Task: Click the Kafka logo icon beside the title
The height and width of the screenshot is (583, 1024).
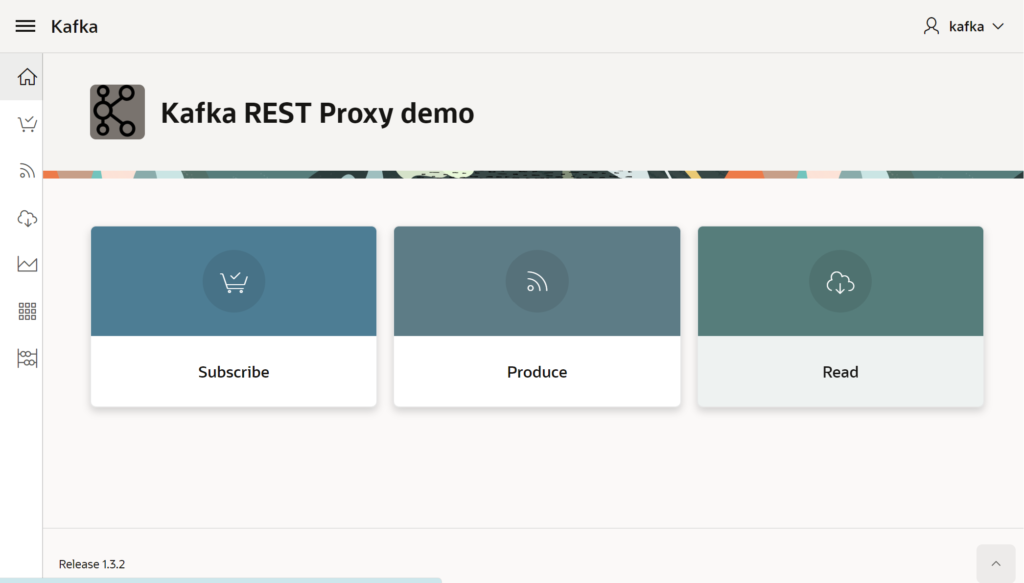Action: [x=118, y=112]
